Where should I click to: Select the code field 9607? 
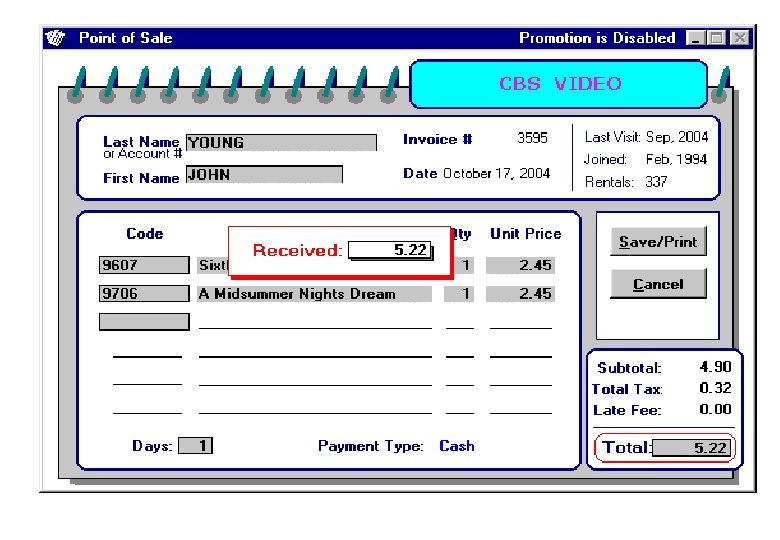tap(144, 265)
